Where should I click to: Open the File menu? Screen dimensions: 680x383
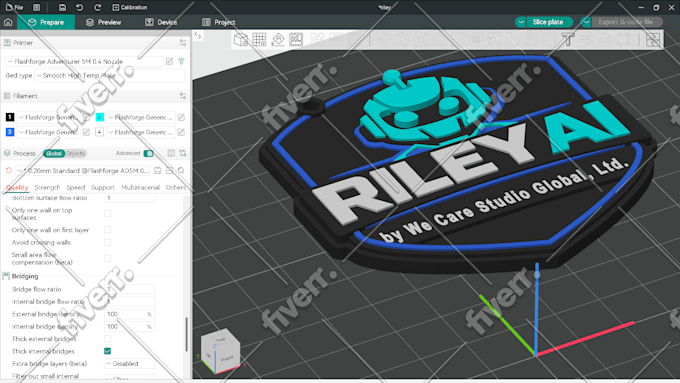14,7
